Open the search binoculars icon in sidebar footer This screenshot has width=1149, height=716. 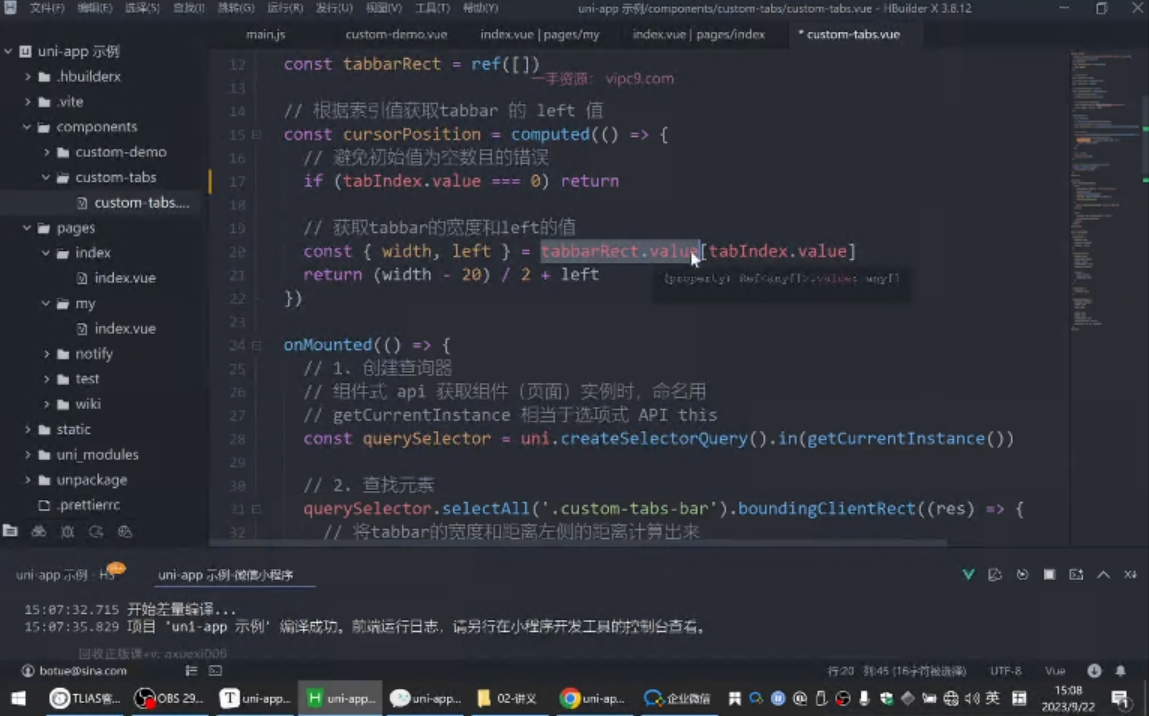click(39, 531)
